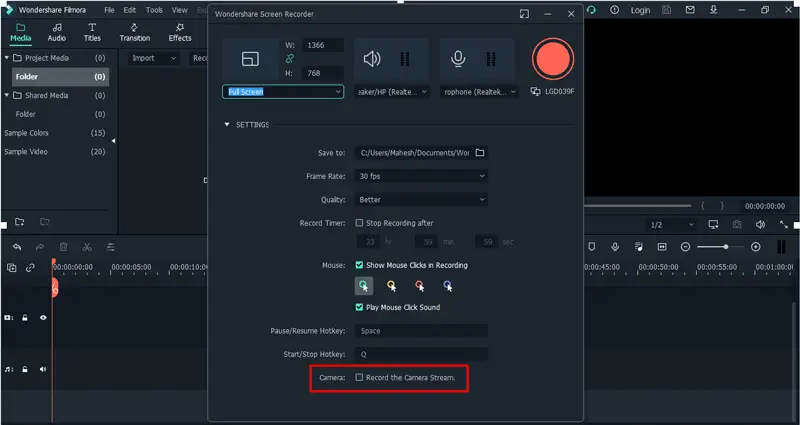This screenshot has width=800, height=425.
Task: Open the Quality Better dropdown
Action: (x=421, y=199)
